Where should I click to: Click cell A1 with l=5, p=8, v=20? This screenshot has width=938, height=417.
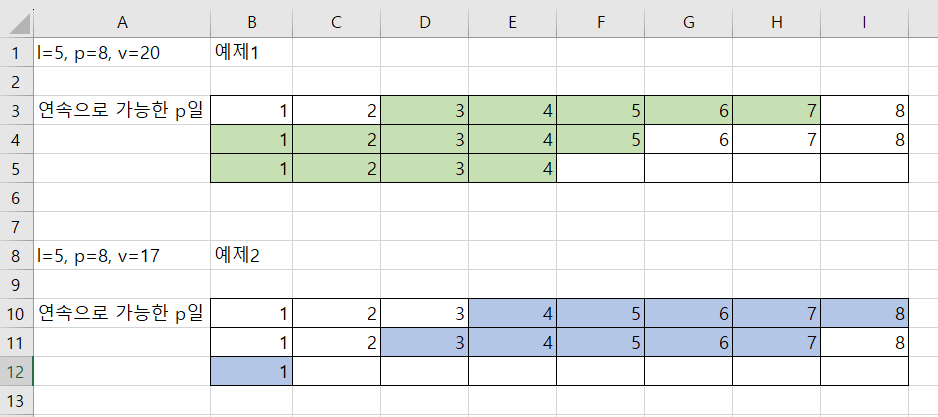point(122,53)
